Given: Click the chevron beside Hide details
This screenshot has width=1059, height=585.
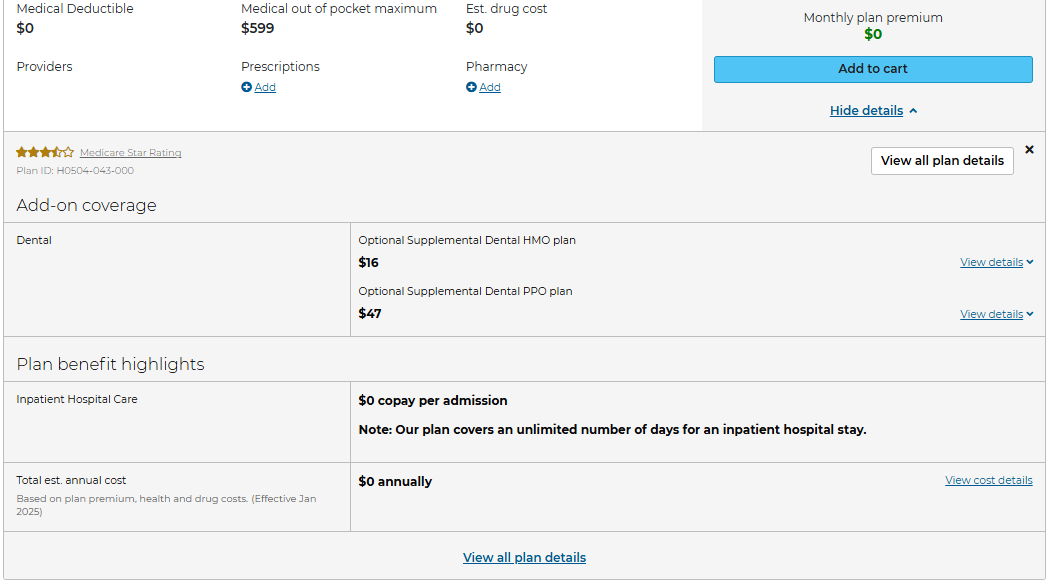Looking at the screenshot, I should point(913,111).
